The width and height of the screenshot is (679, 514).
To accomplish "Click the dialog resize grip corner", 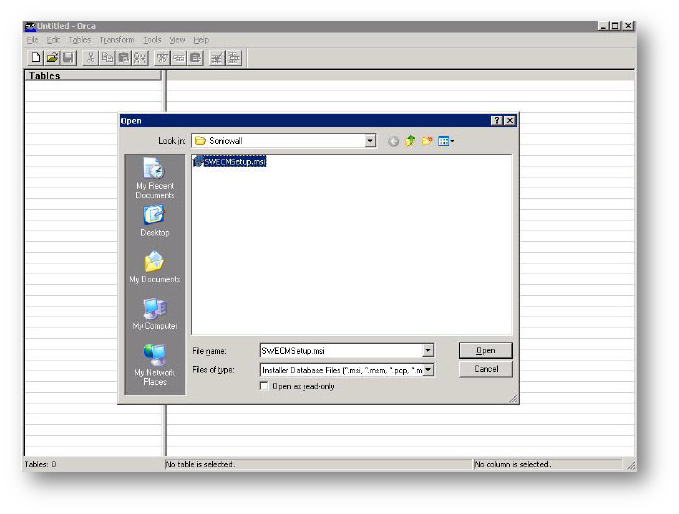I will pyautogui.click(x=513, y=398).
